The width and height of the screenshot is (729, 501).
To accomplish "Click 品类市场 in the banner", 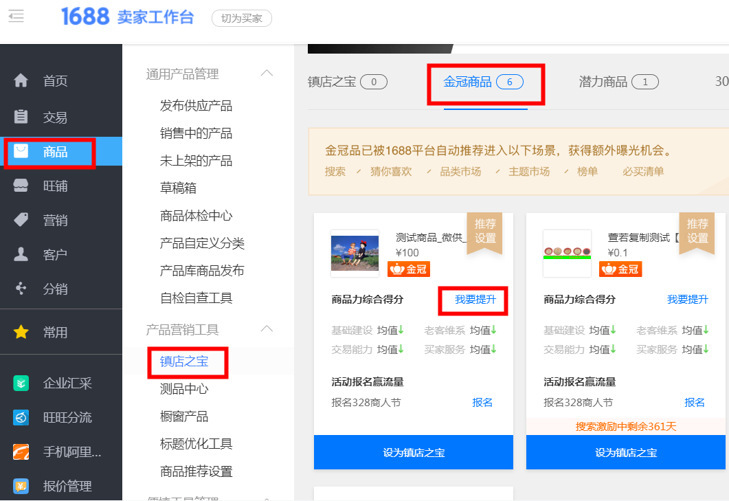I will click(460, 171).
